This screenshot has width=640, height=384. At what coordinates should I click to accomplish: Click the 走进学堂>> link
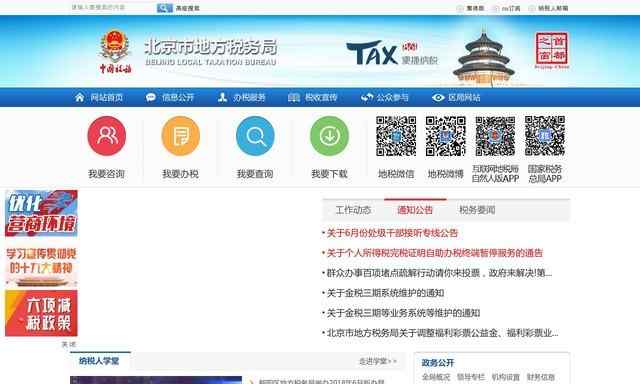point(378,362)
